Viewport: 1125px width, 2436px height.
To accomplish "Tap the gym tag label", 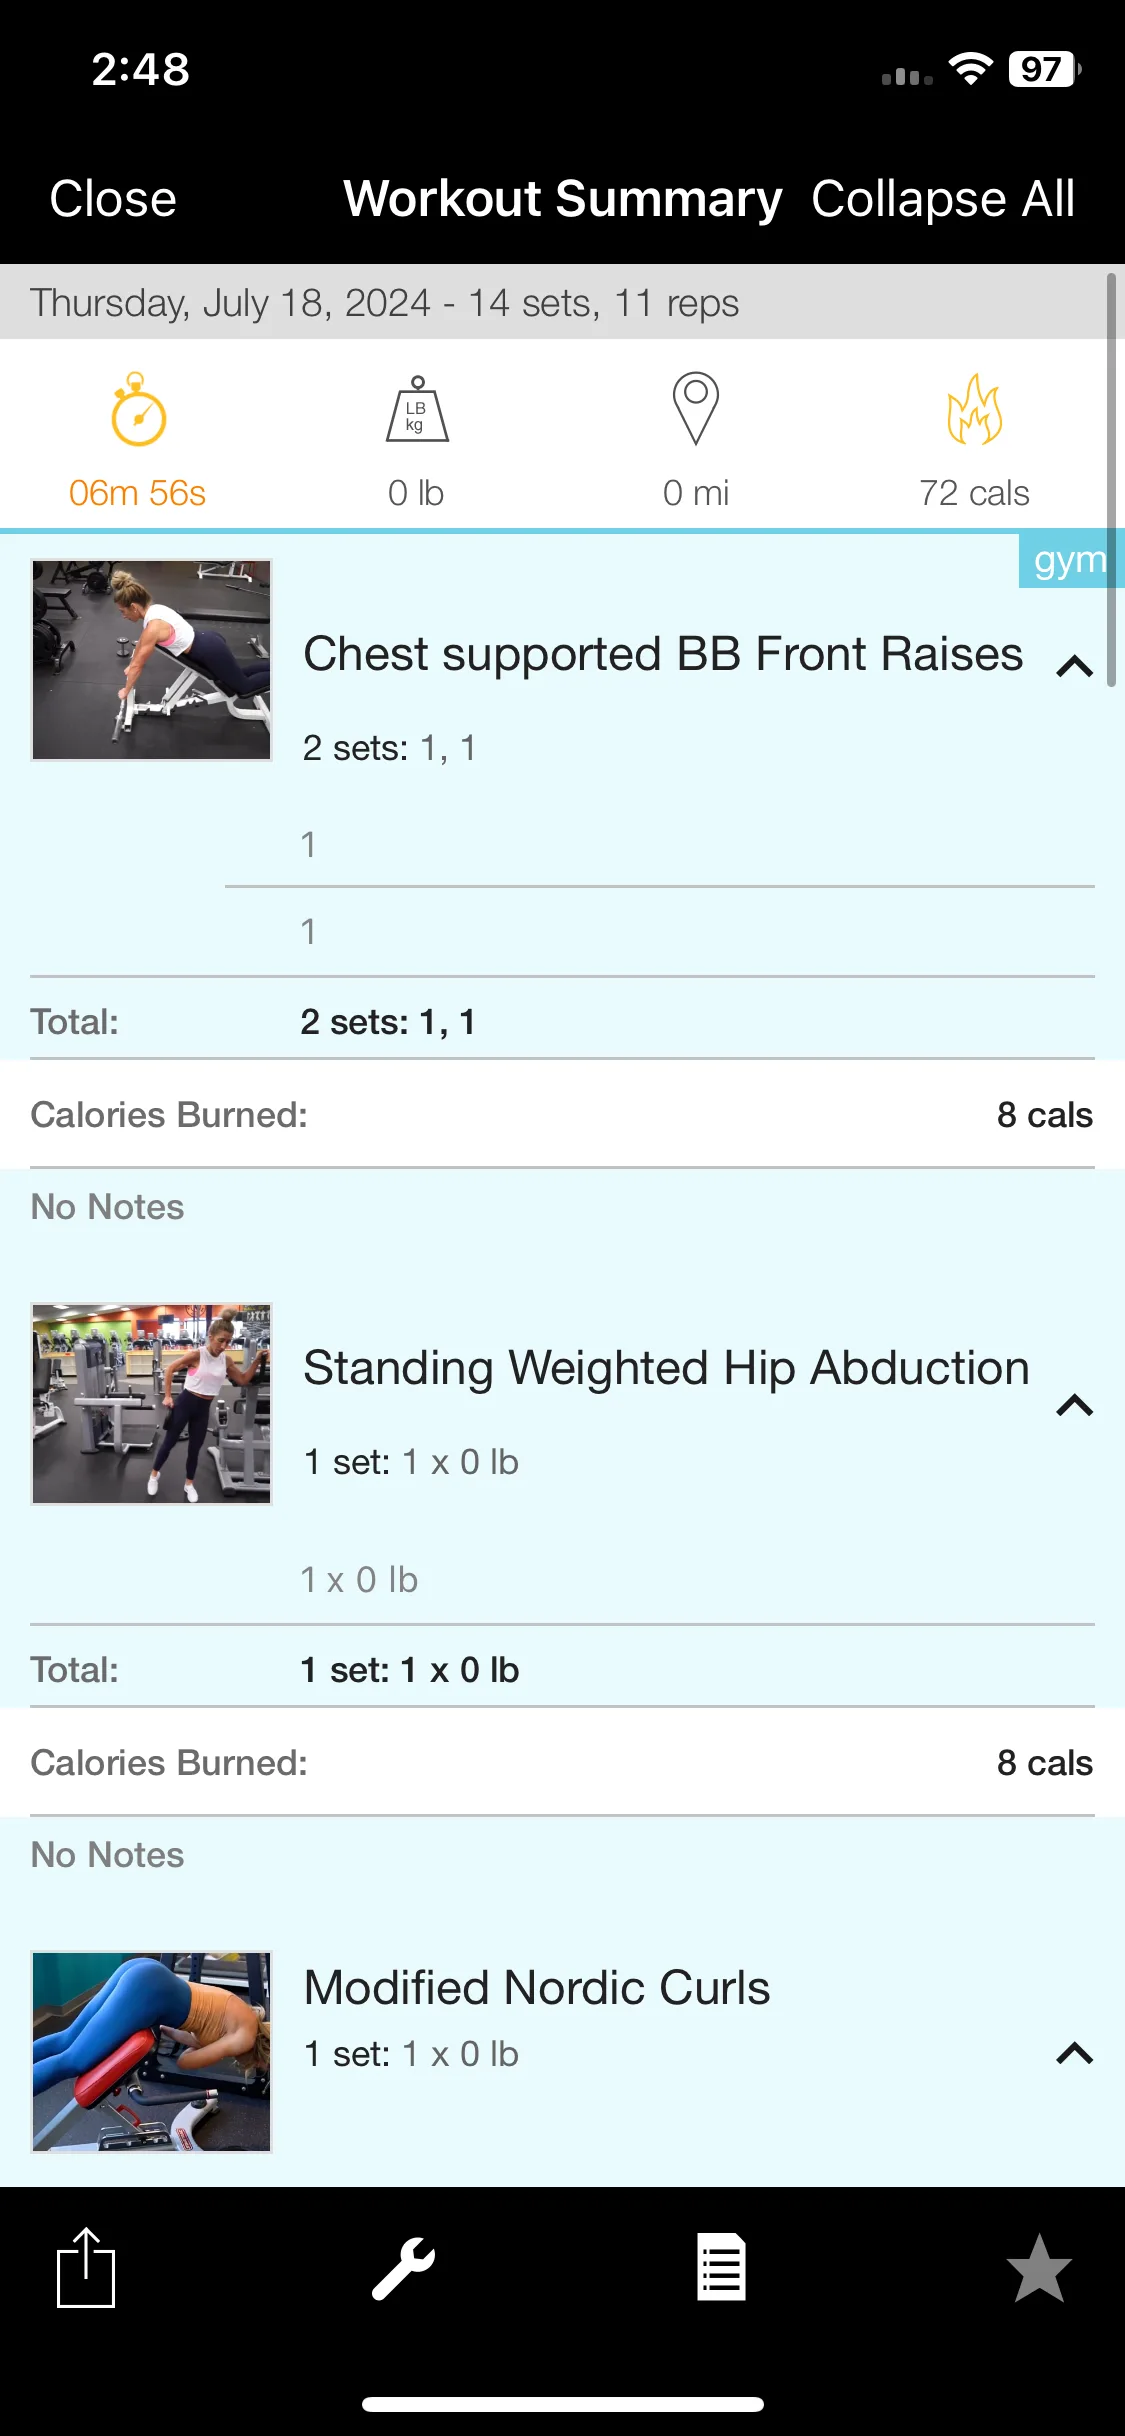I will (1070, 560).
